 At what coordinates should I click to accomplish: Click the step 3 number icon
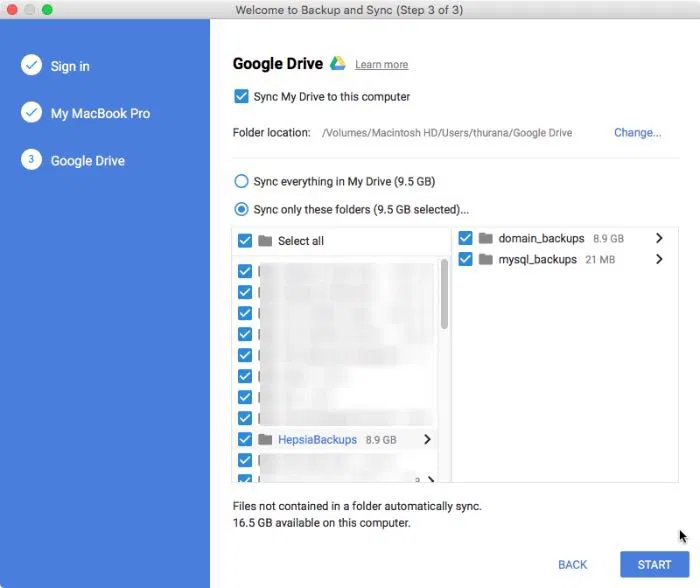[x=31, y=160]
